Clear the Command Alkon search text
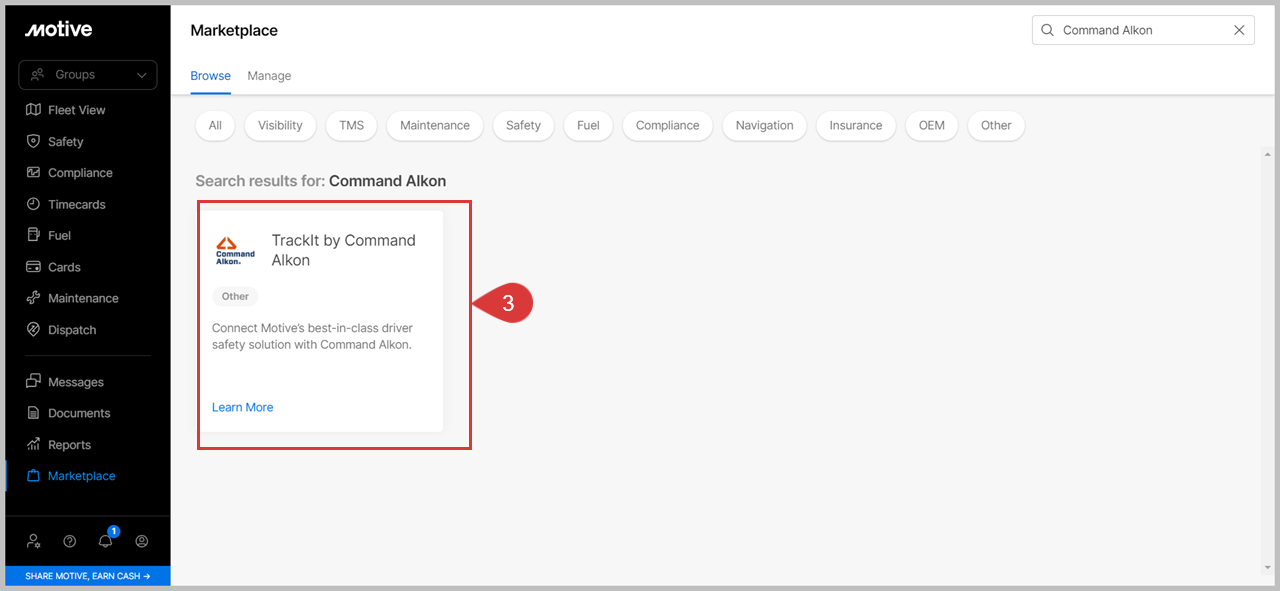1280x591 pixels. pos(1239,30)
